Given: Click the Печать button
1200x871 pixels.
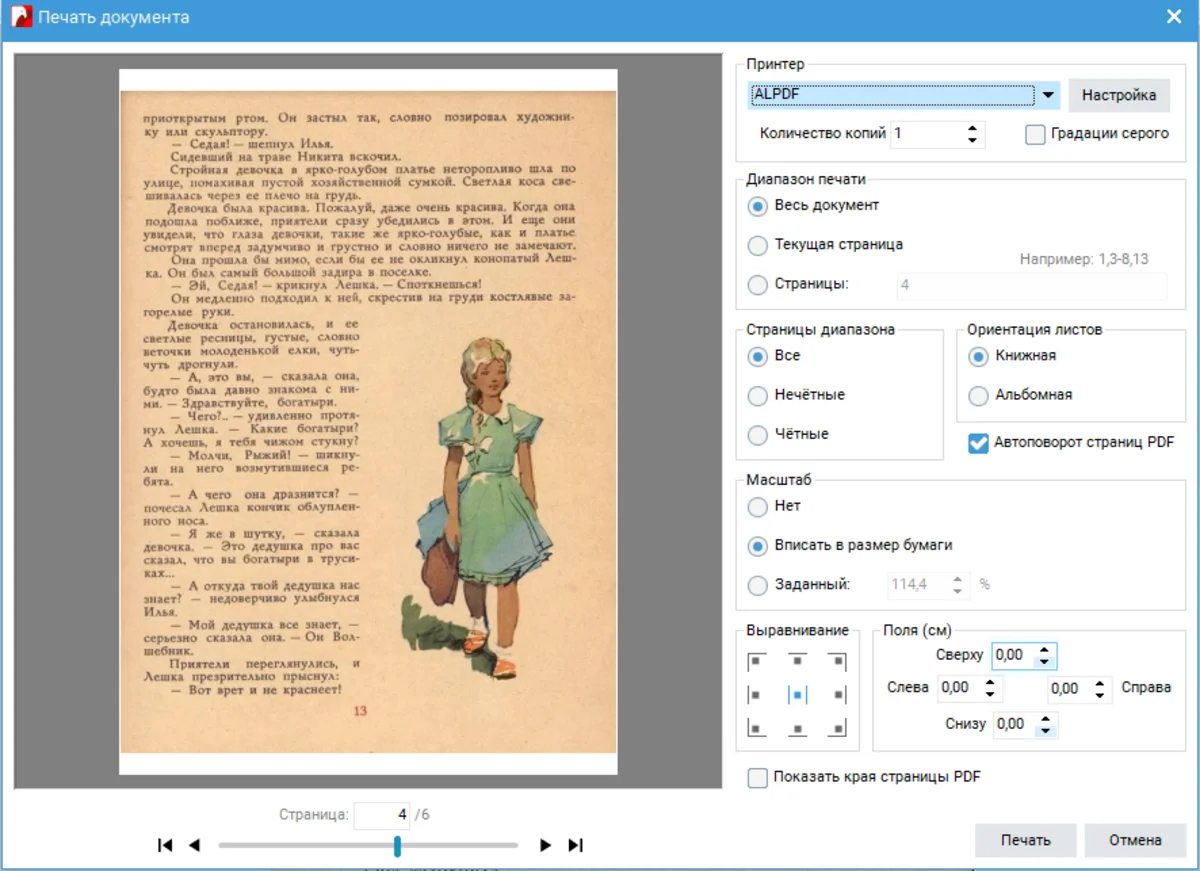Looking at the screenshot, I should click(1026, 840).
